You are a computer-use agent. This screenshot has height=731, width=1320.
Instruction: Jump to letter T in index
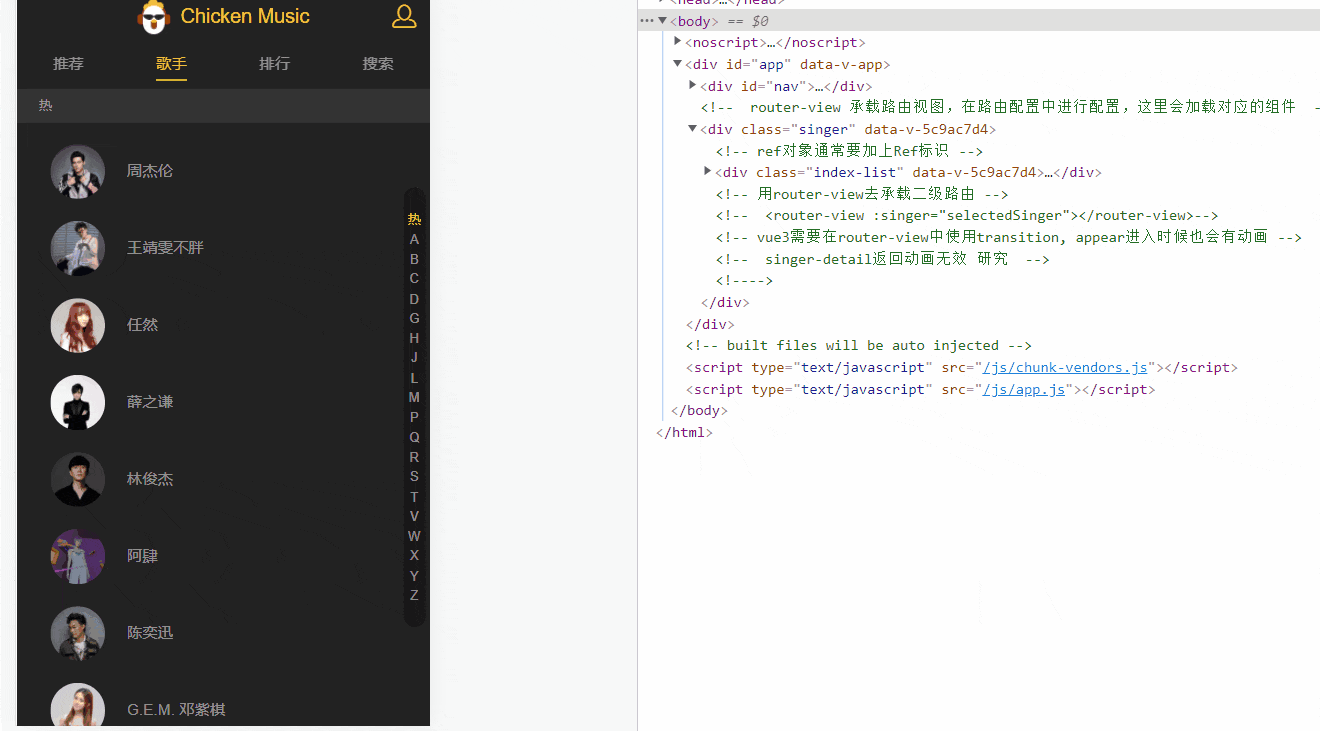414,496
